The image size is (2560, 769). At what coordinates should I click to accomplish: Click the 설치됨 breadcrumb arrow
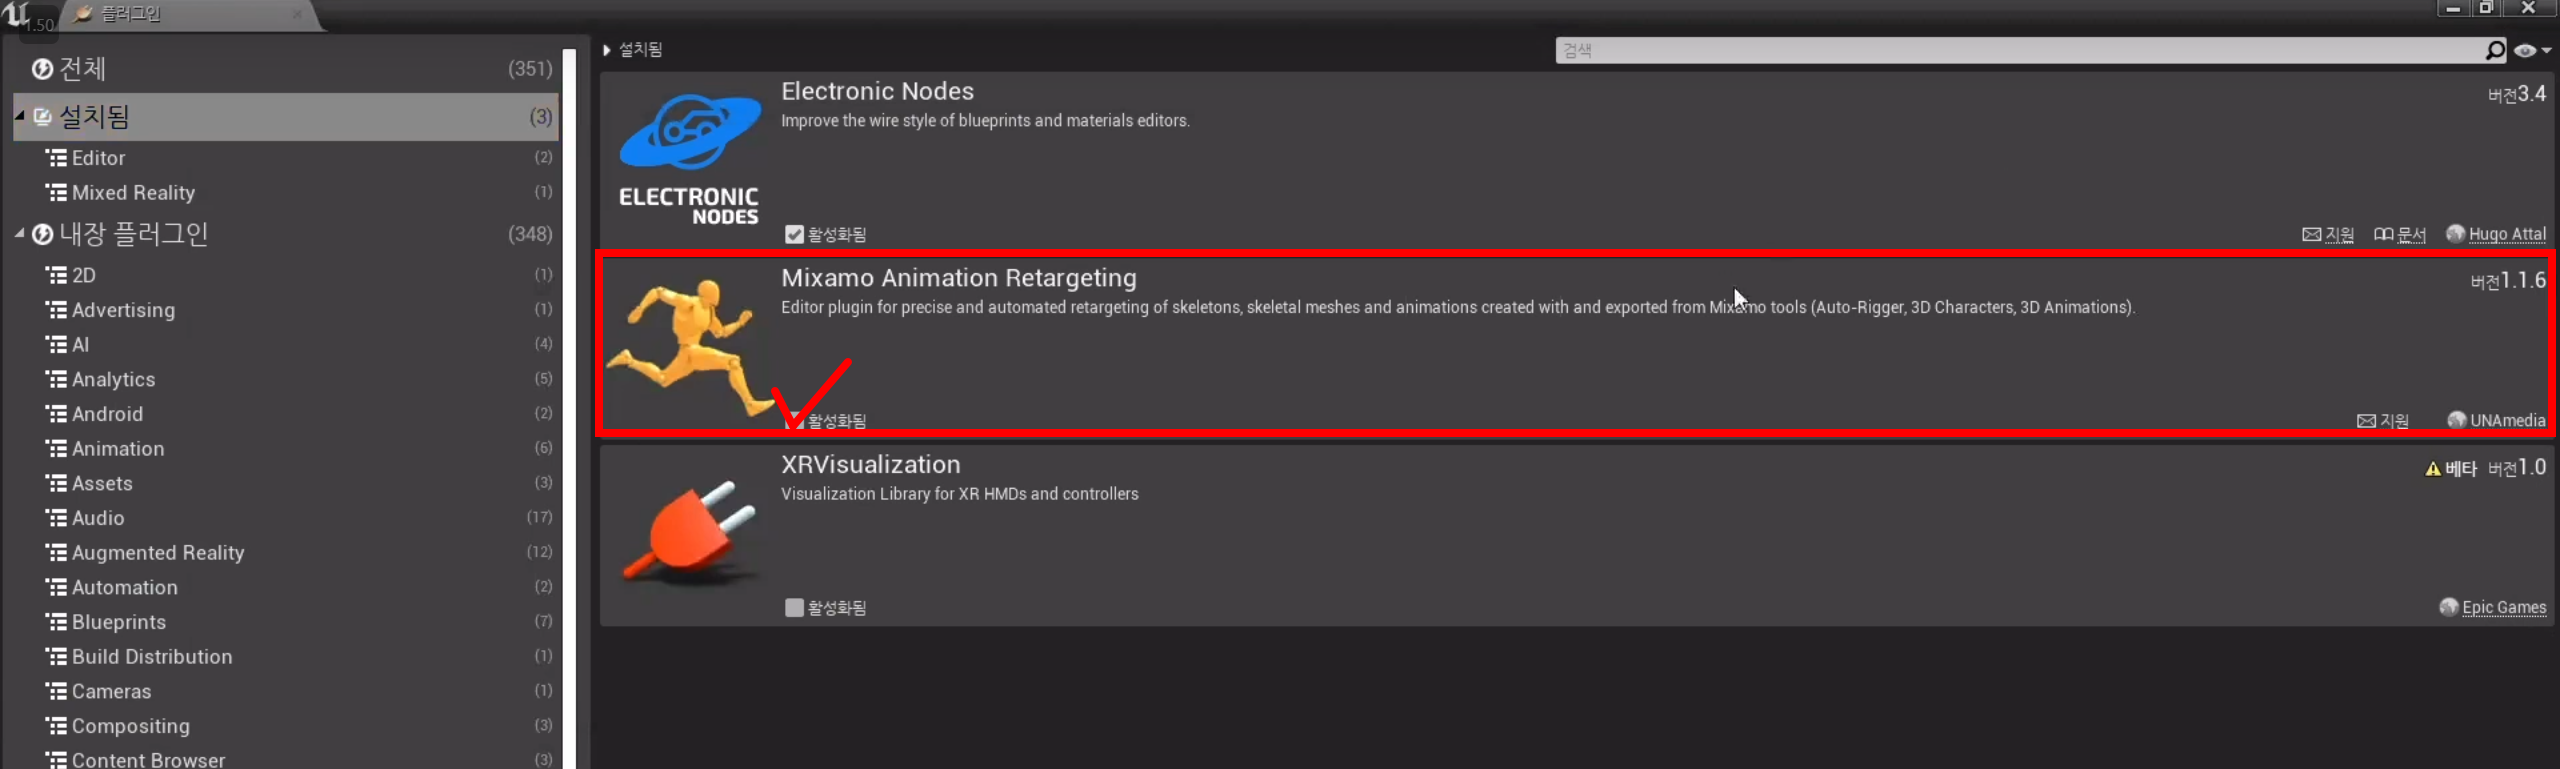(x=606, y=50)
